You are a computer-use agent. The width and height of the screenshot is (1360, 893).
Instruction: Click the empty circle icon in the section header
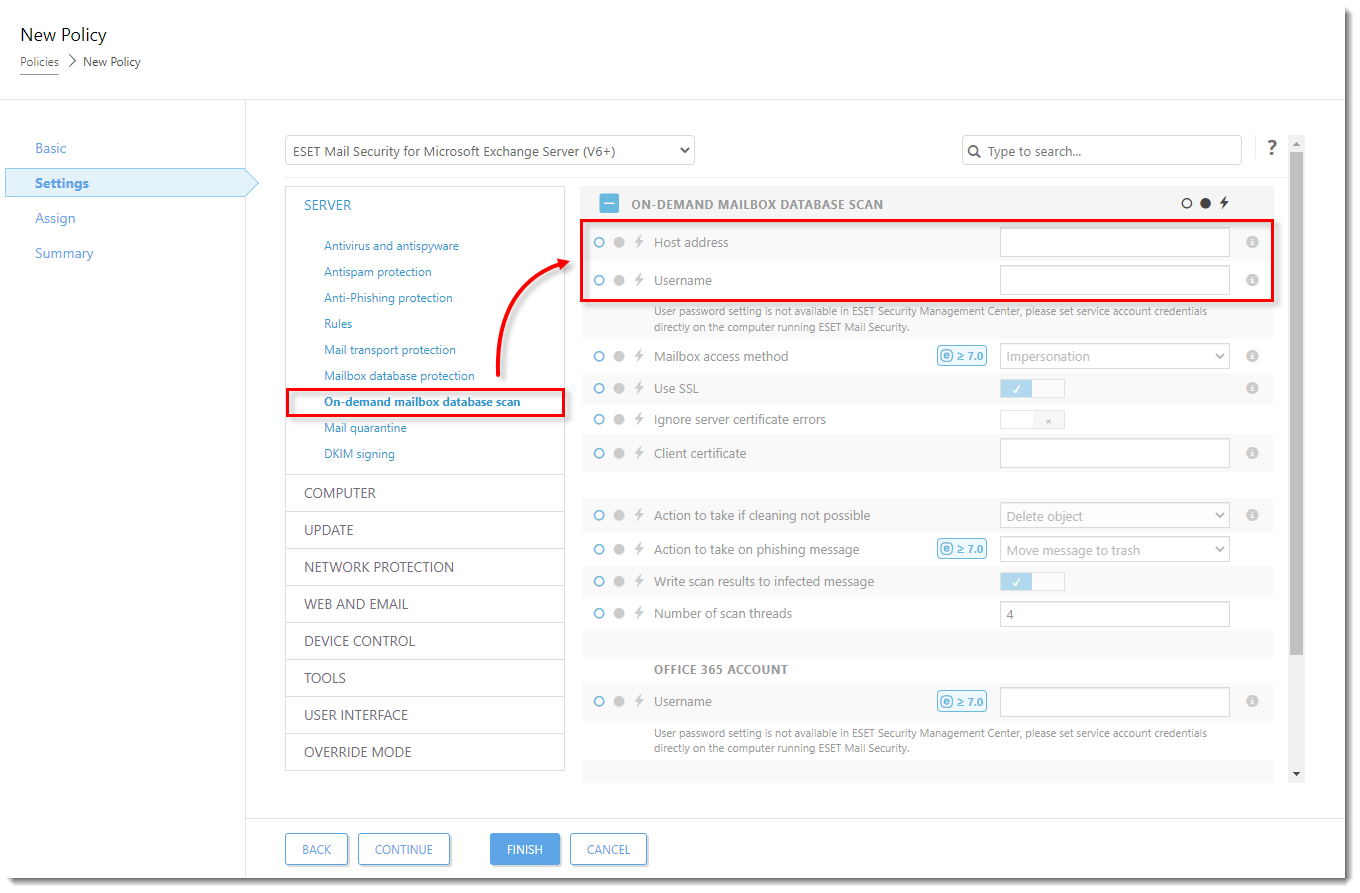point(1187,203)
